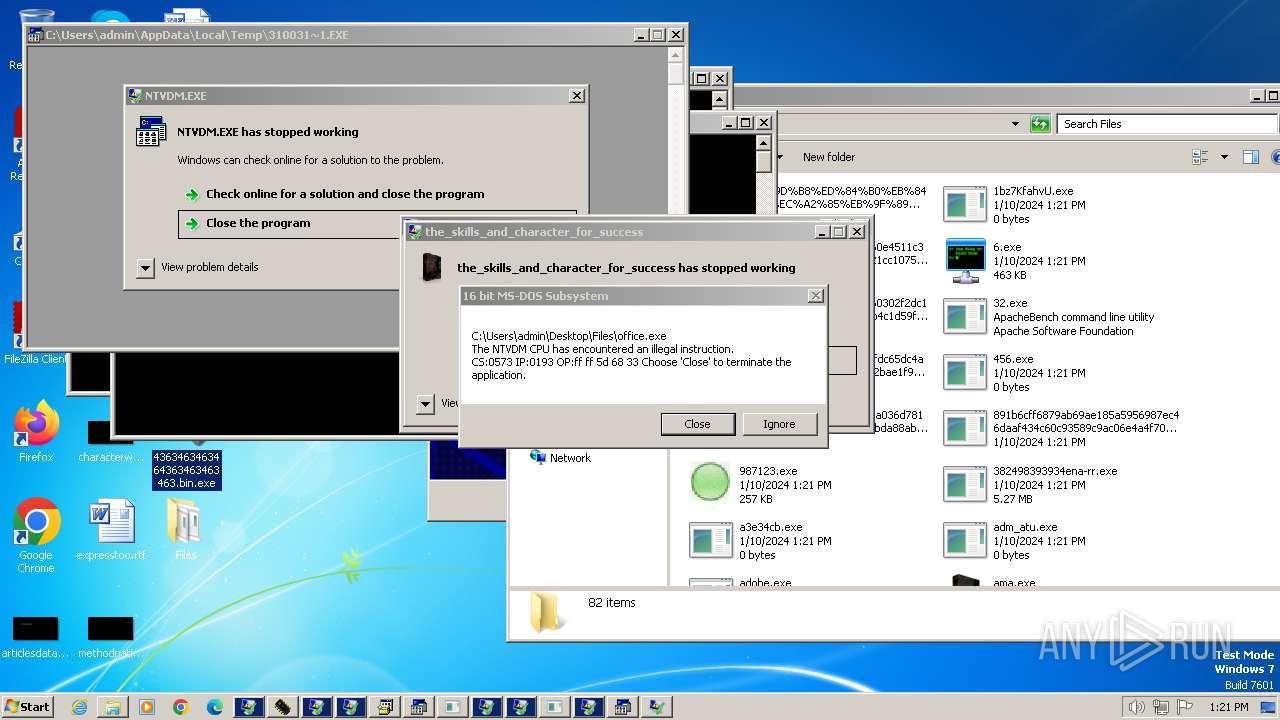Viewport: 1280px width, 720px height.
Task: Open address bar history dropdown
Action: pos(1015,124)
